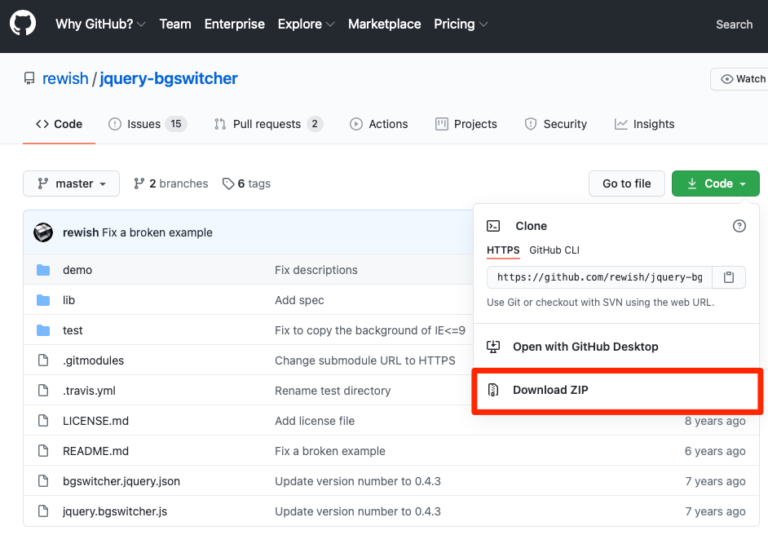Open the Pricing dropdown in header
This screenshot has height=535, width=768.
(460, 24)
